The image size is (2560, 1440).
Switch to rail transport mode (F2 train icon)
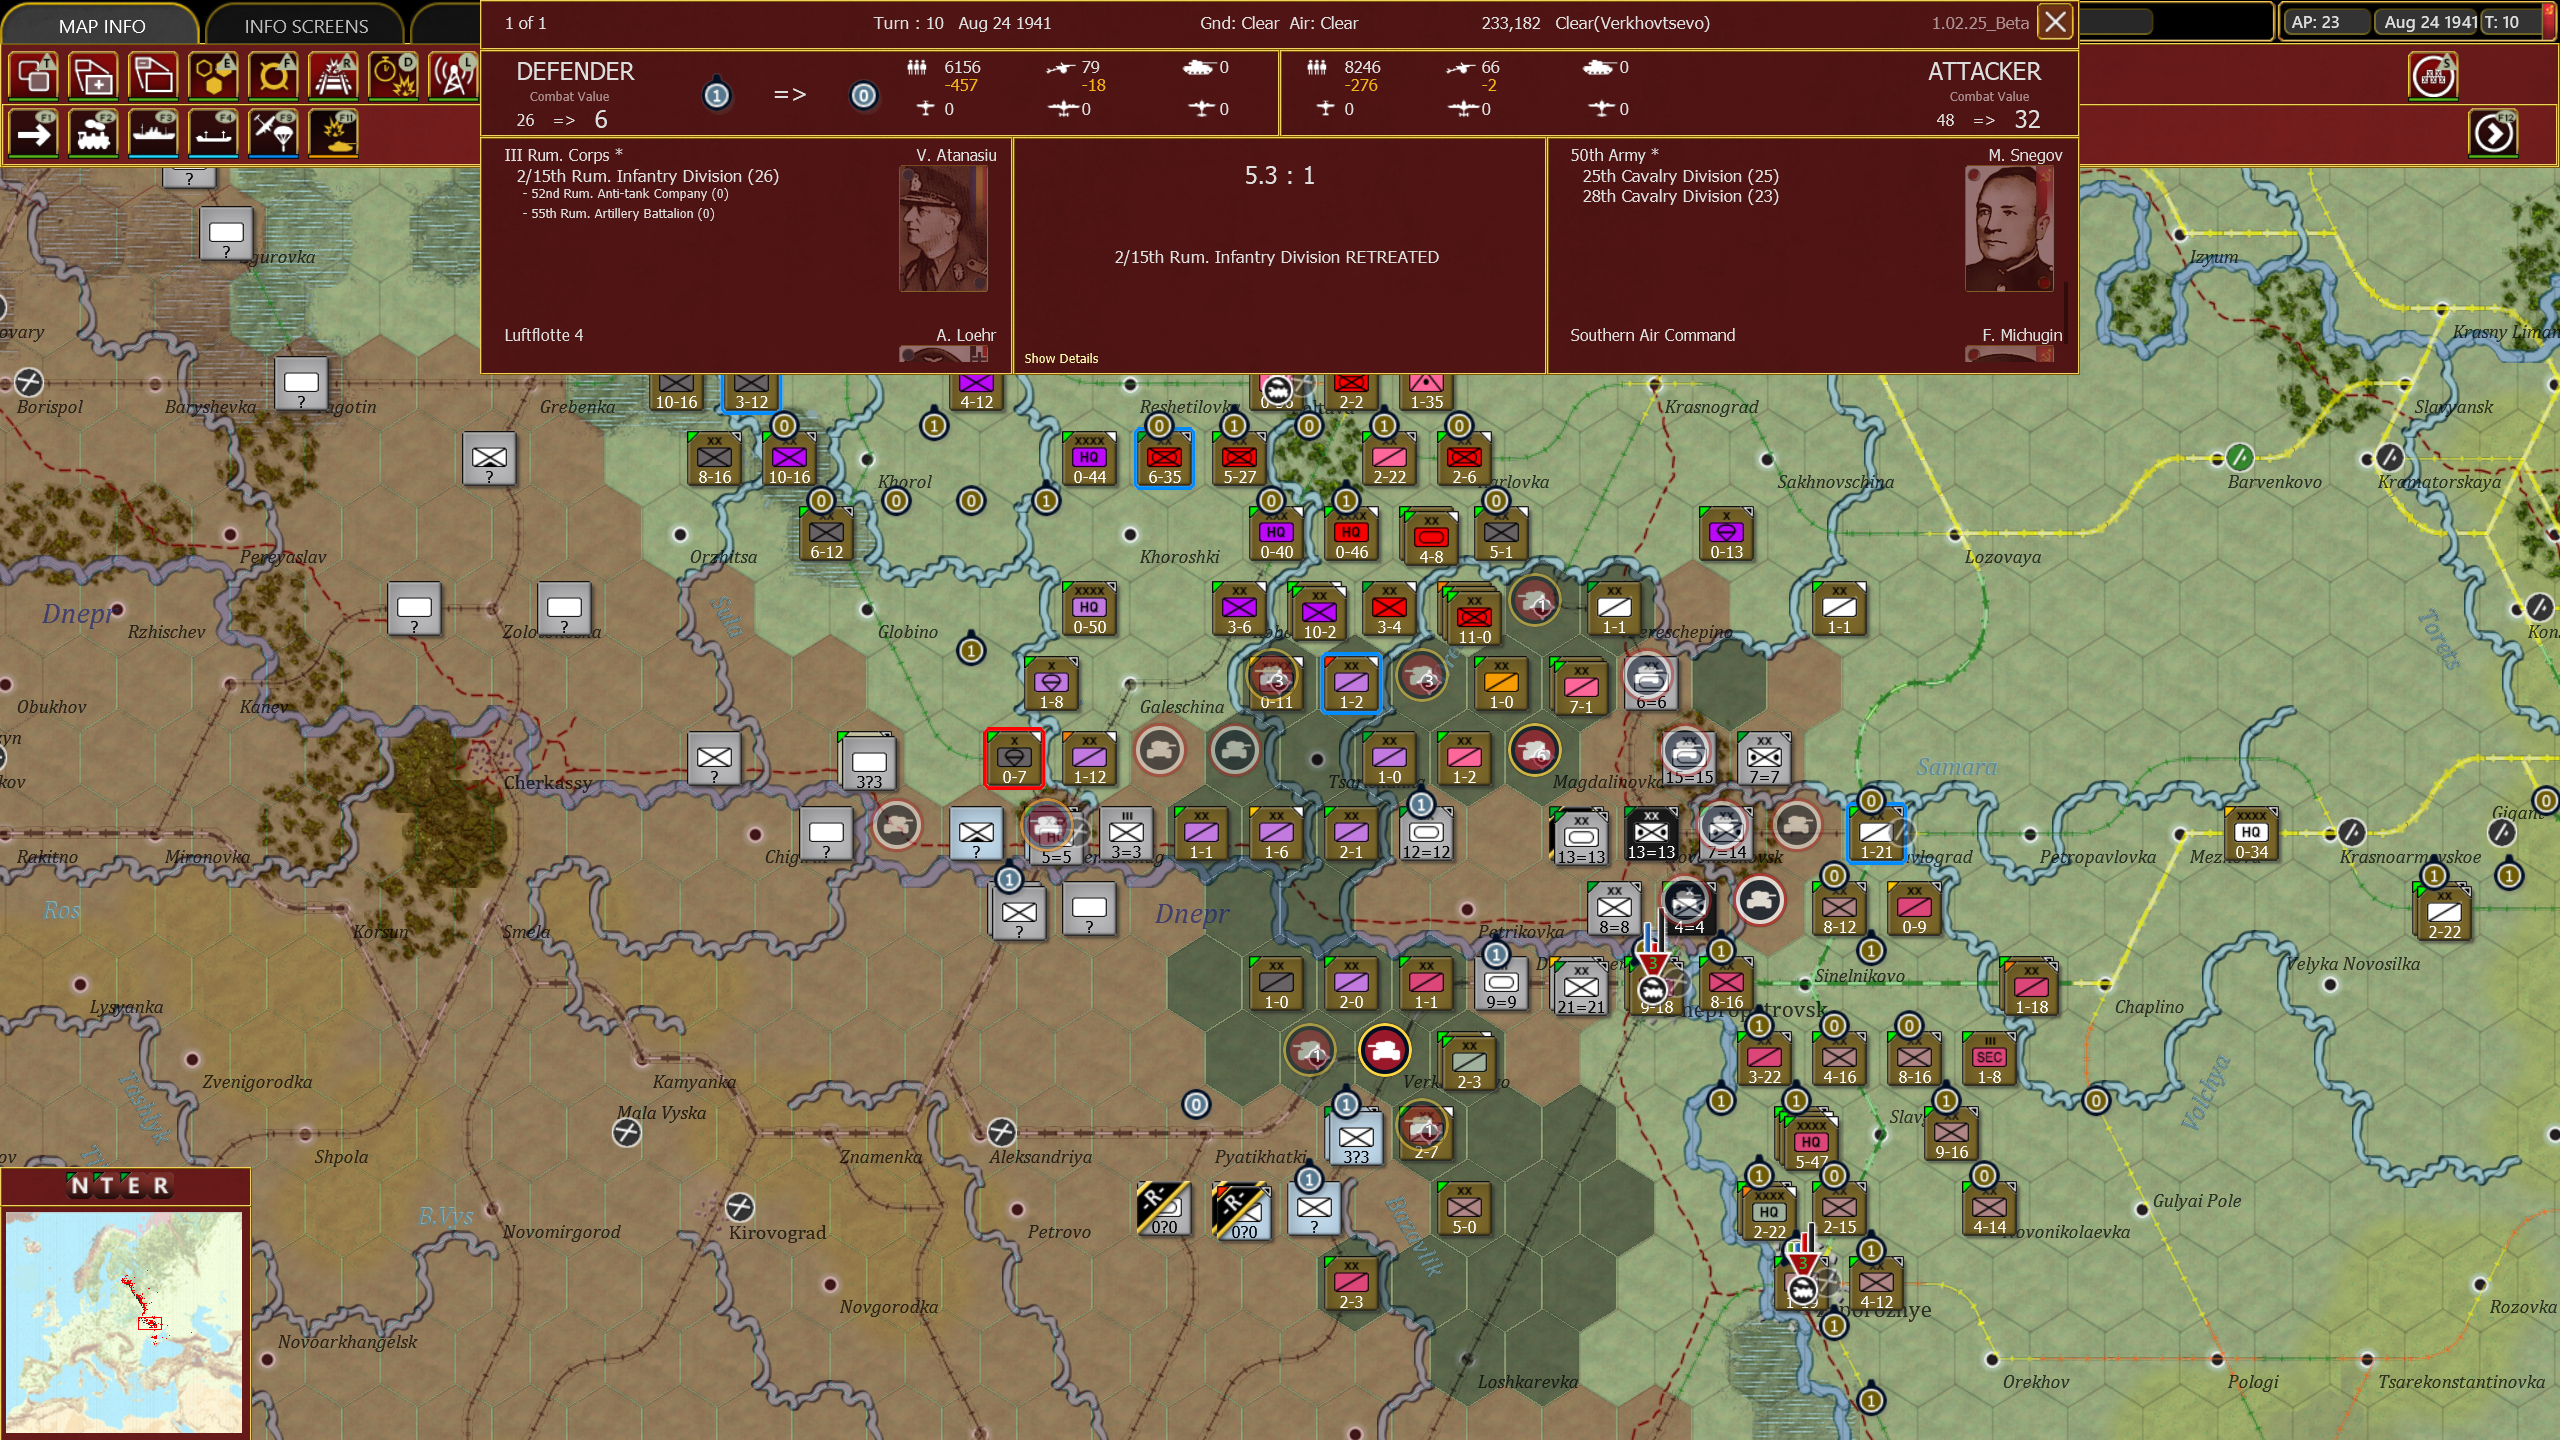[x=94, y=133]
